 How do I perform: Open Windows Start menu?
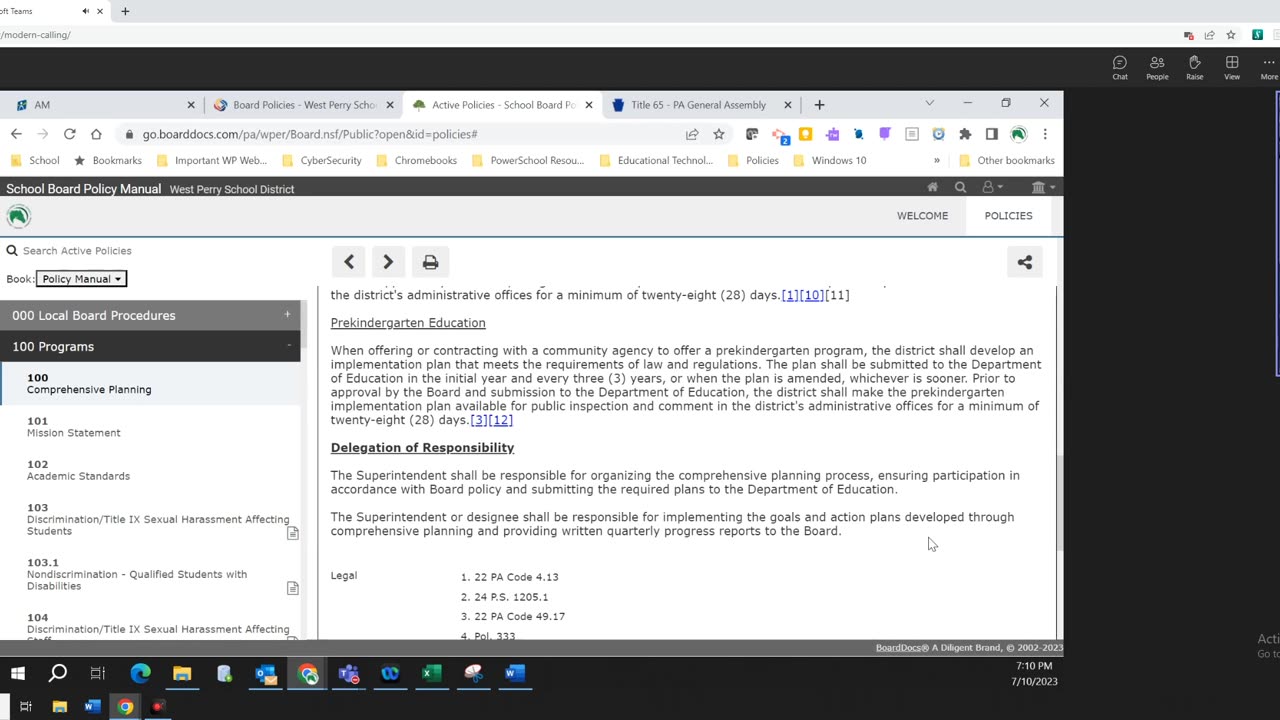(x=18, y=673)
